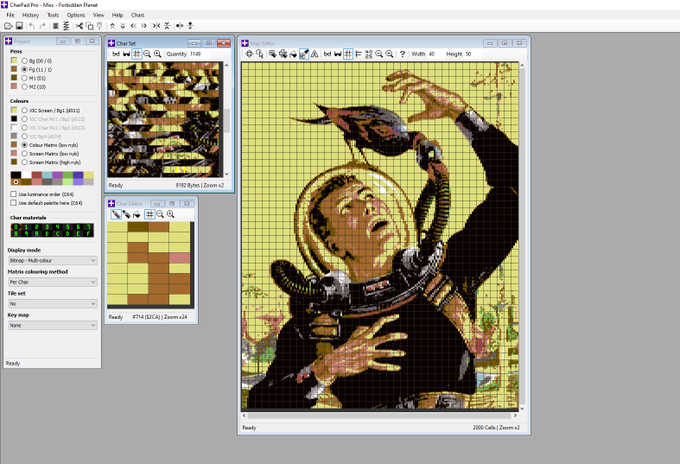Select Colour Matrix (low nyb) radio button

coord(24,145)
